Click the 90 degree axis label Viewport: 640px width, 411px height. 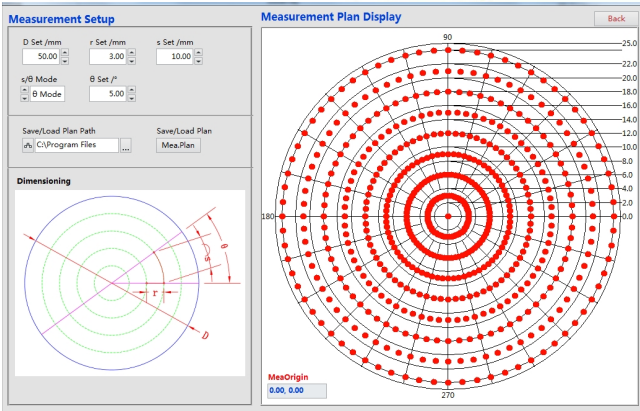point(447,37)
